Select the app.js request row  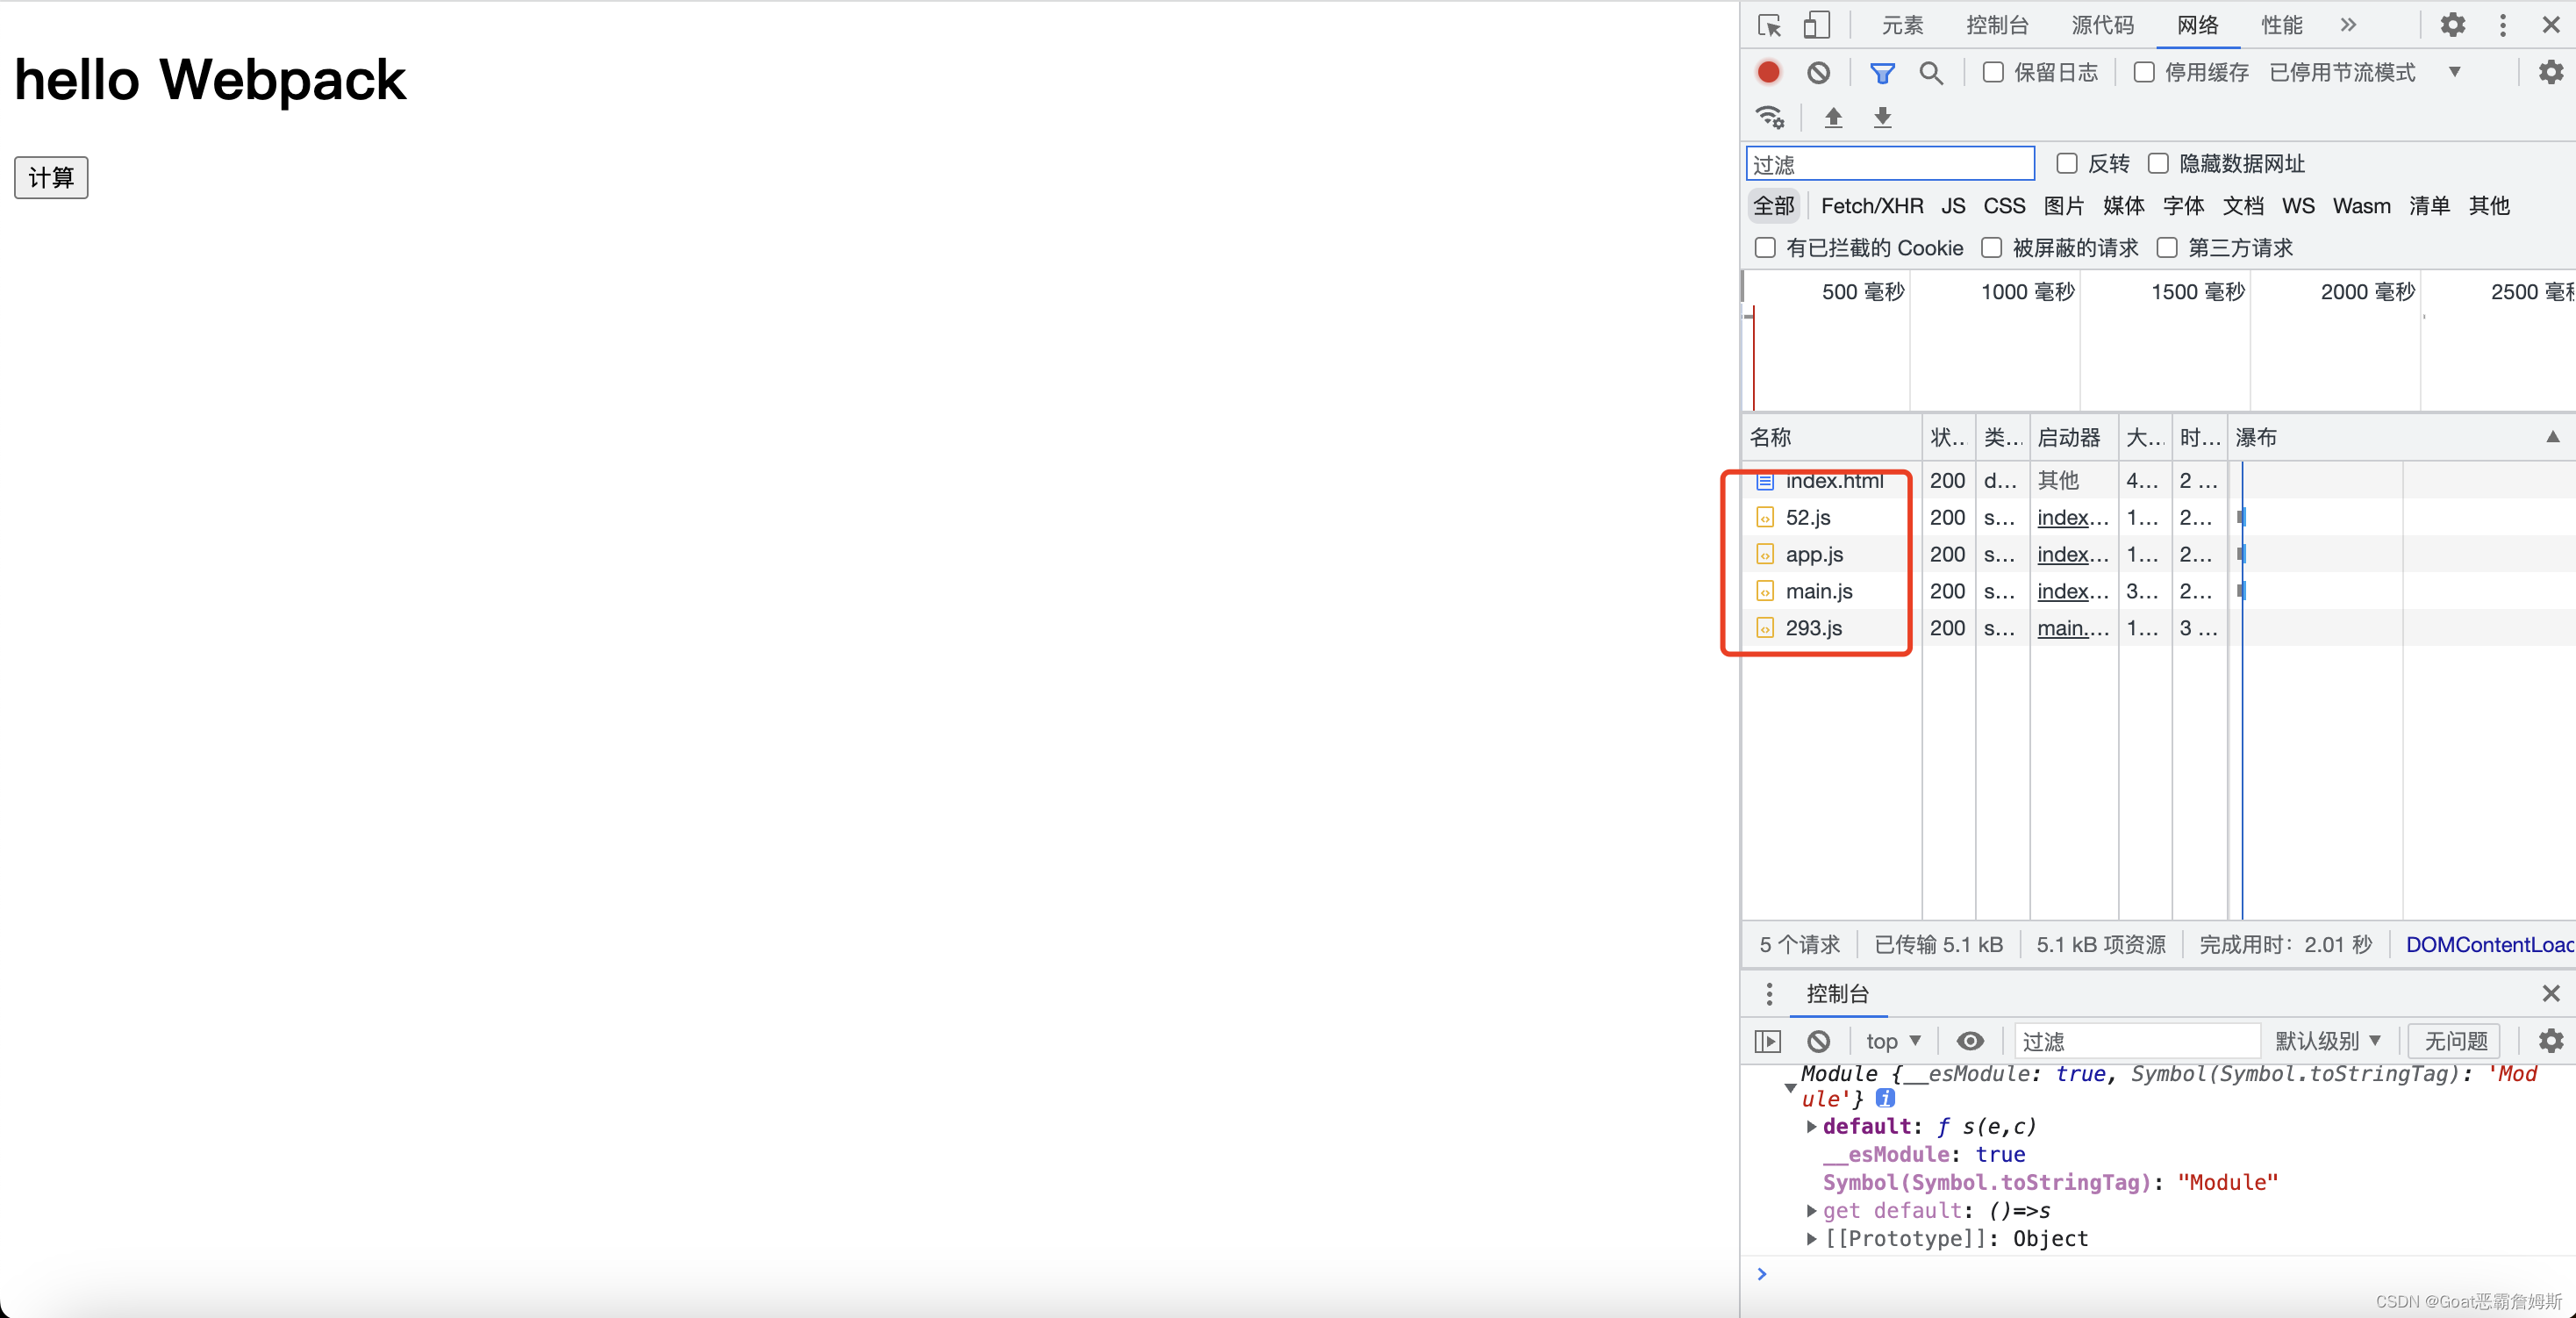click(2158, 554)
